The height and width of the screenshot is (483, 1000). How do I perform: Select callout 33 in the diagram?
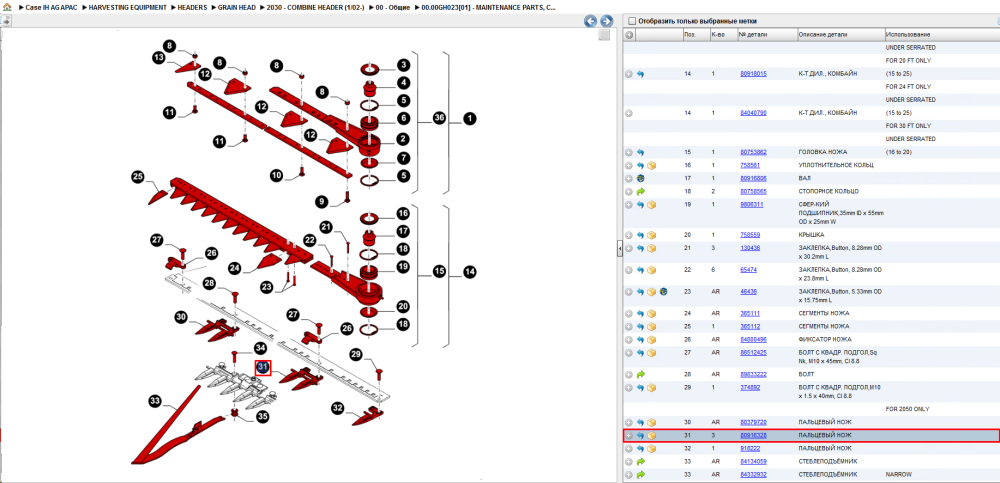pyautogui.click(x=155, y=401)
